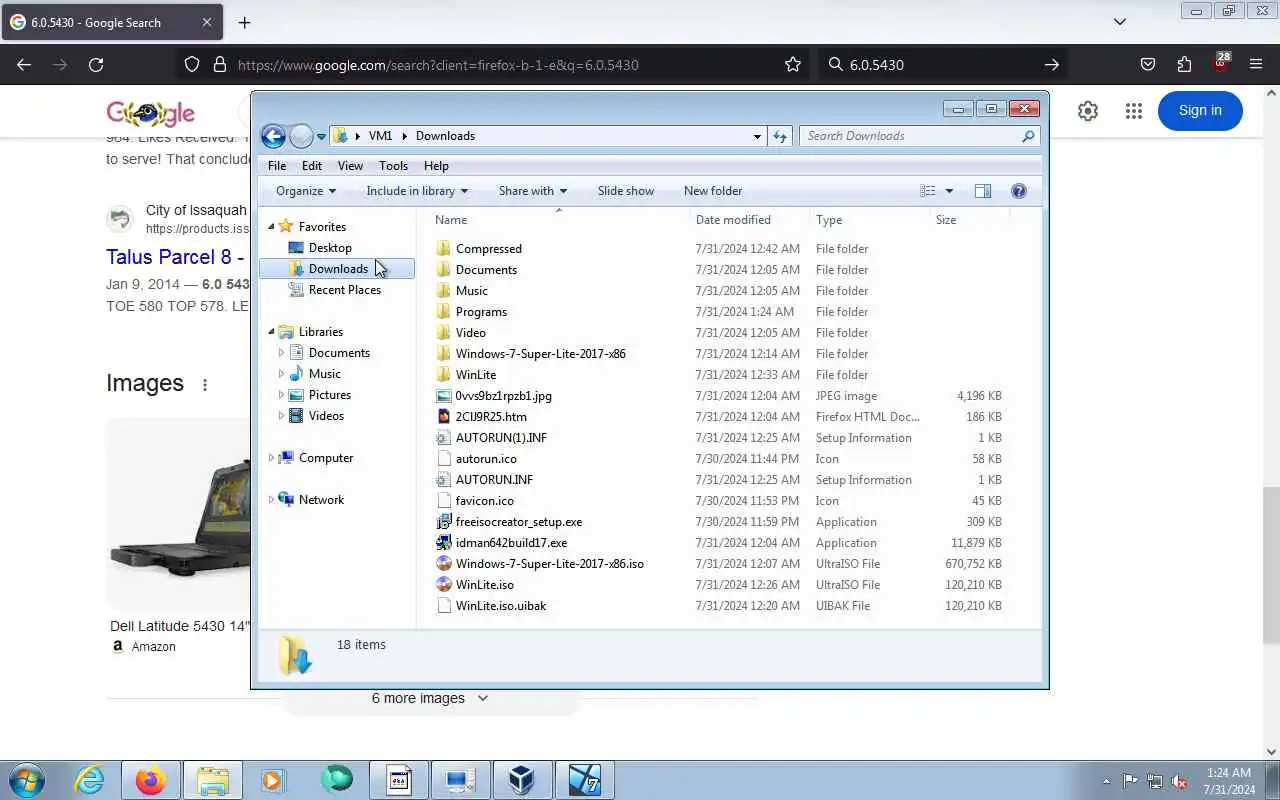1280x800 pixels.
Task: Select the WinLite.iso UltraISO file icon
Action: tap(444, 585)
